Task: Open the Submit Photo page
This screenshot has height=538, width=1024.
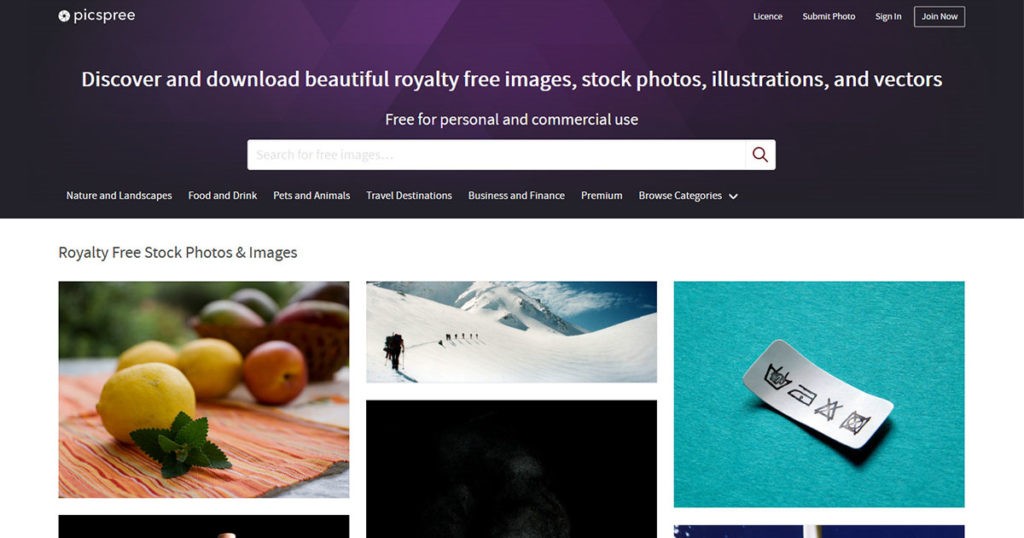Action: [829, 16]
